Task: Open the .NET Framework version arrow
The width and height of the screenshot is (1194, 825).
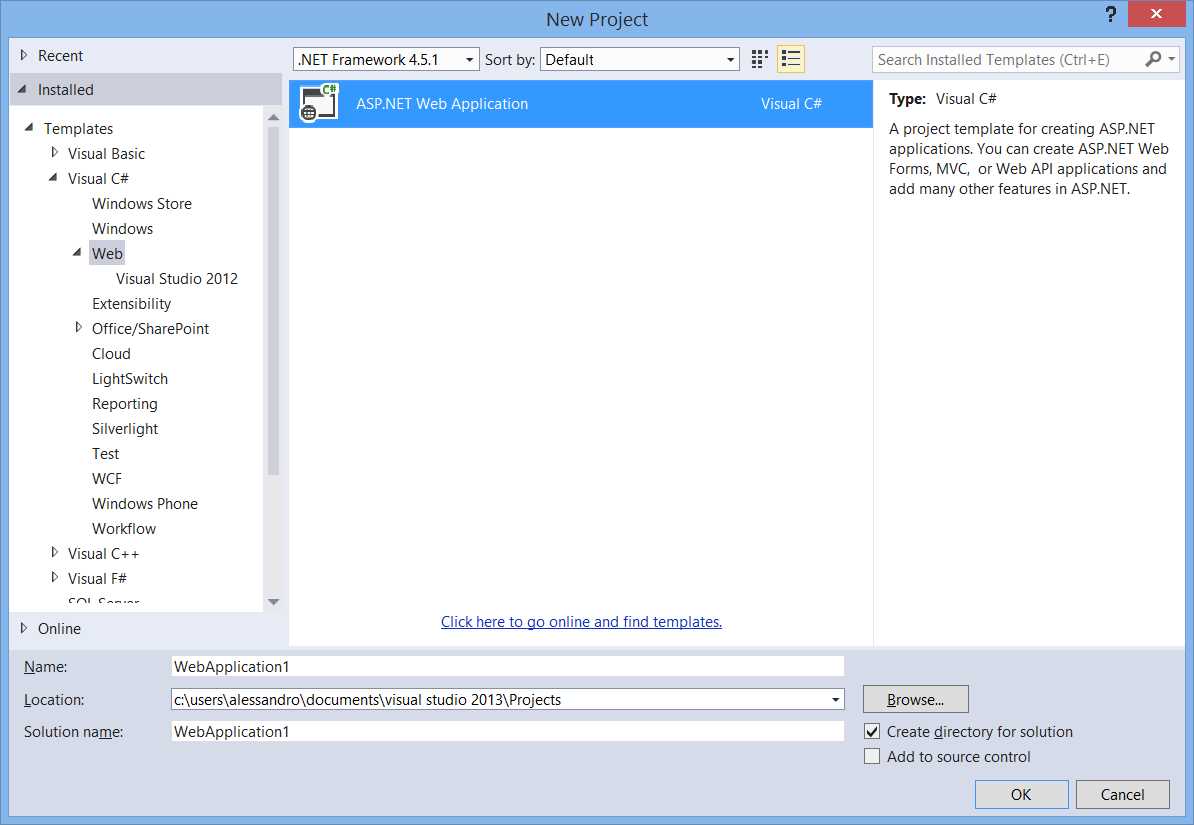Action: pyautogui.click(x=470, y=59)
